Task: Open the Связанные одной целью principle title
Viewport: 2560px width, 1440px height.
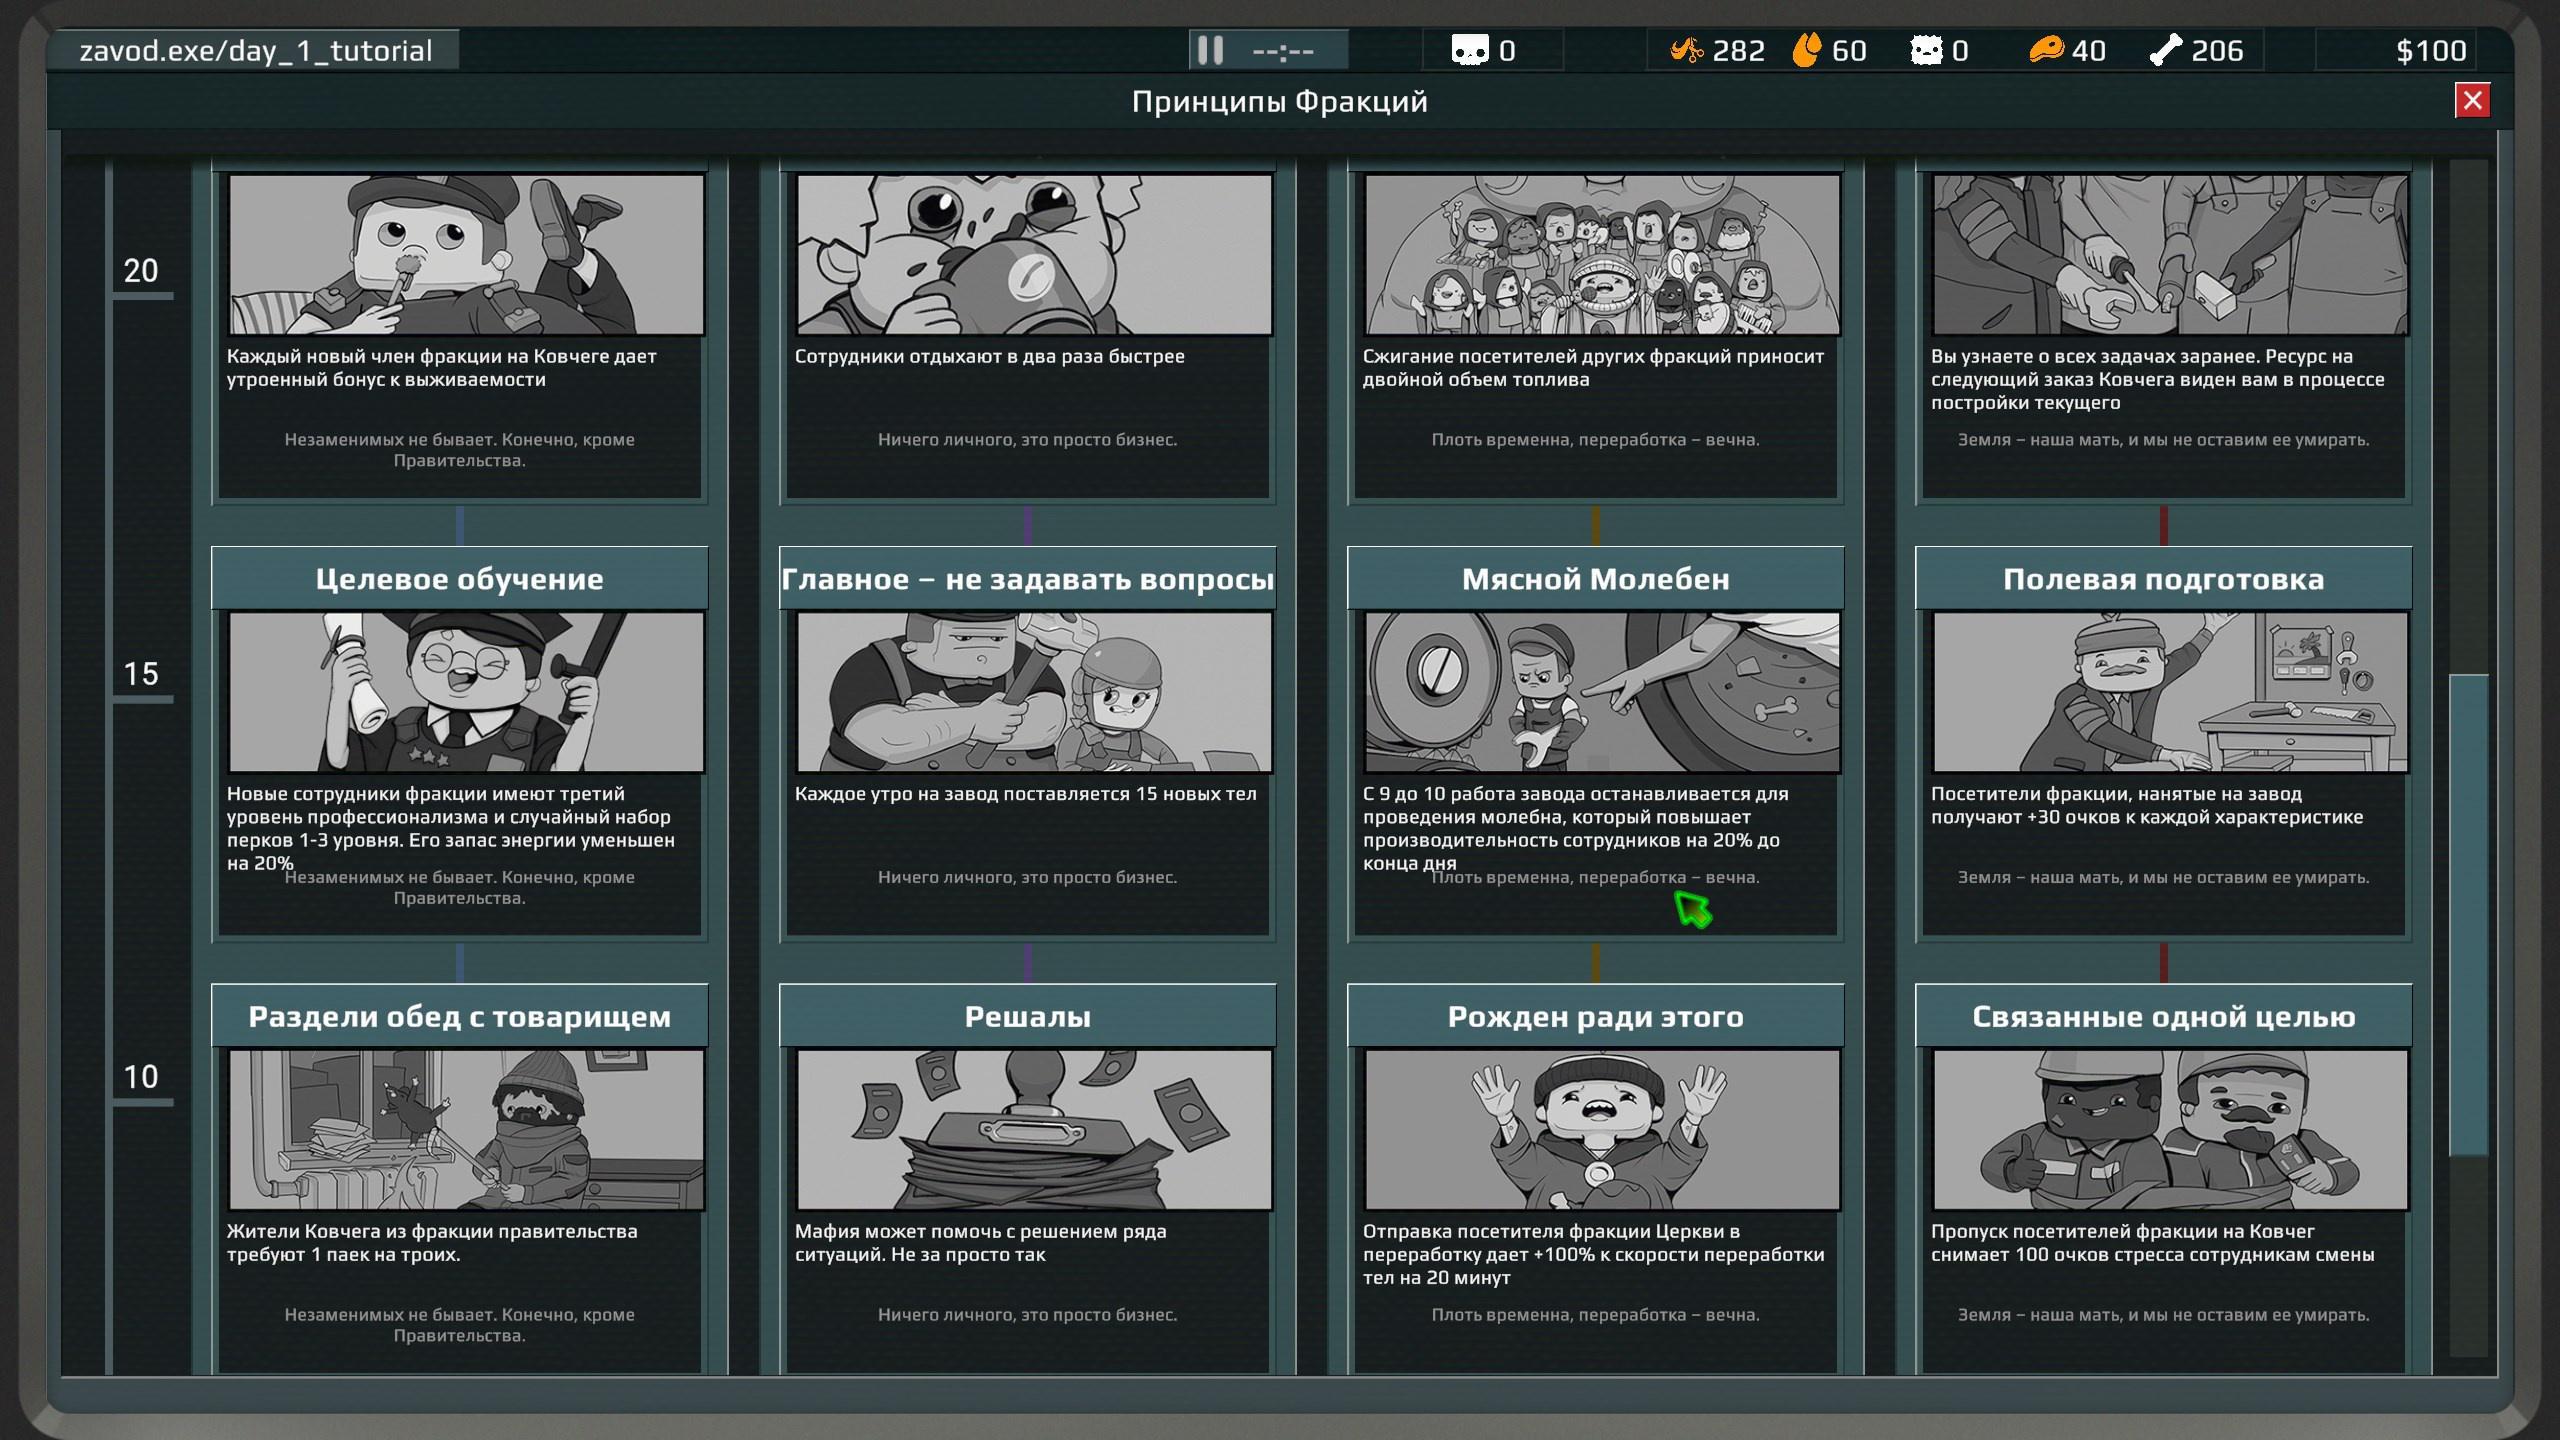Action: [x=2163, y=1016]
